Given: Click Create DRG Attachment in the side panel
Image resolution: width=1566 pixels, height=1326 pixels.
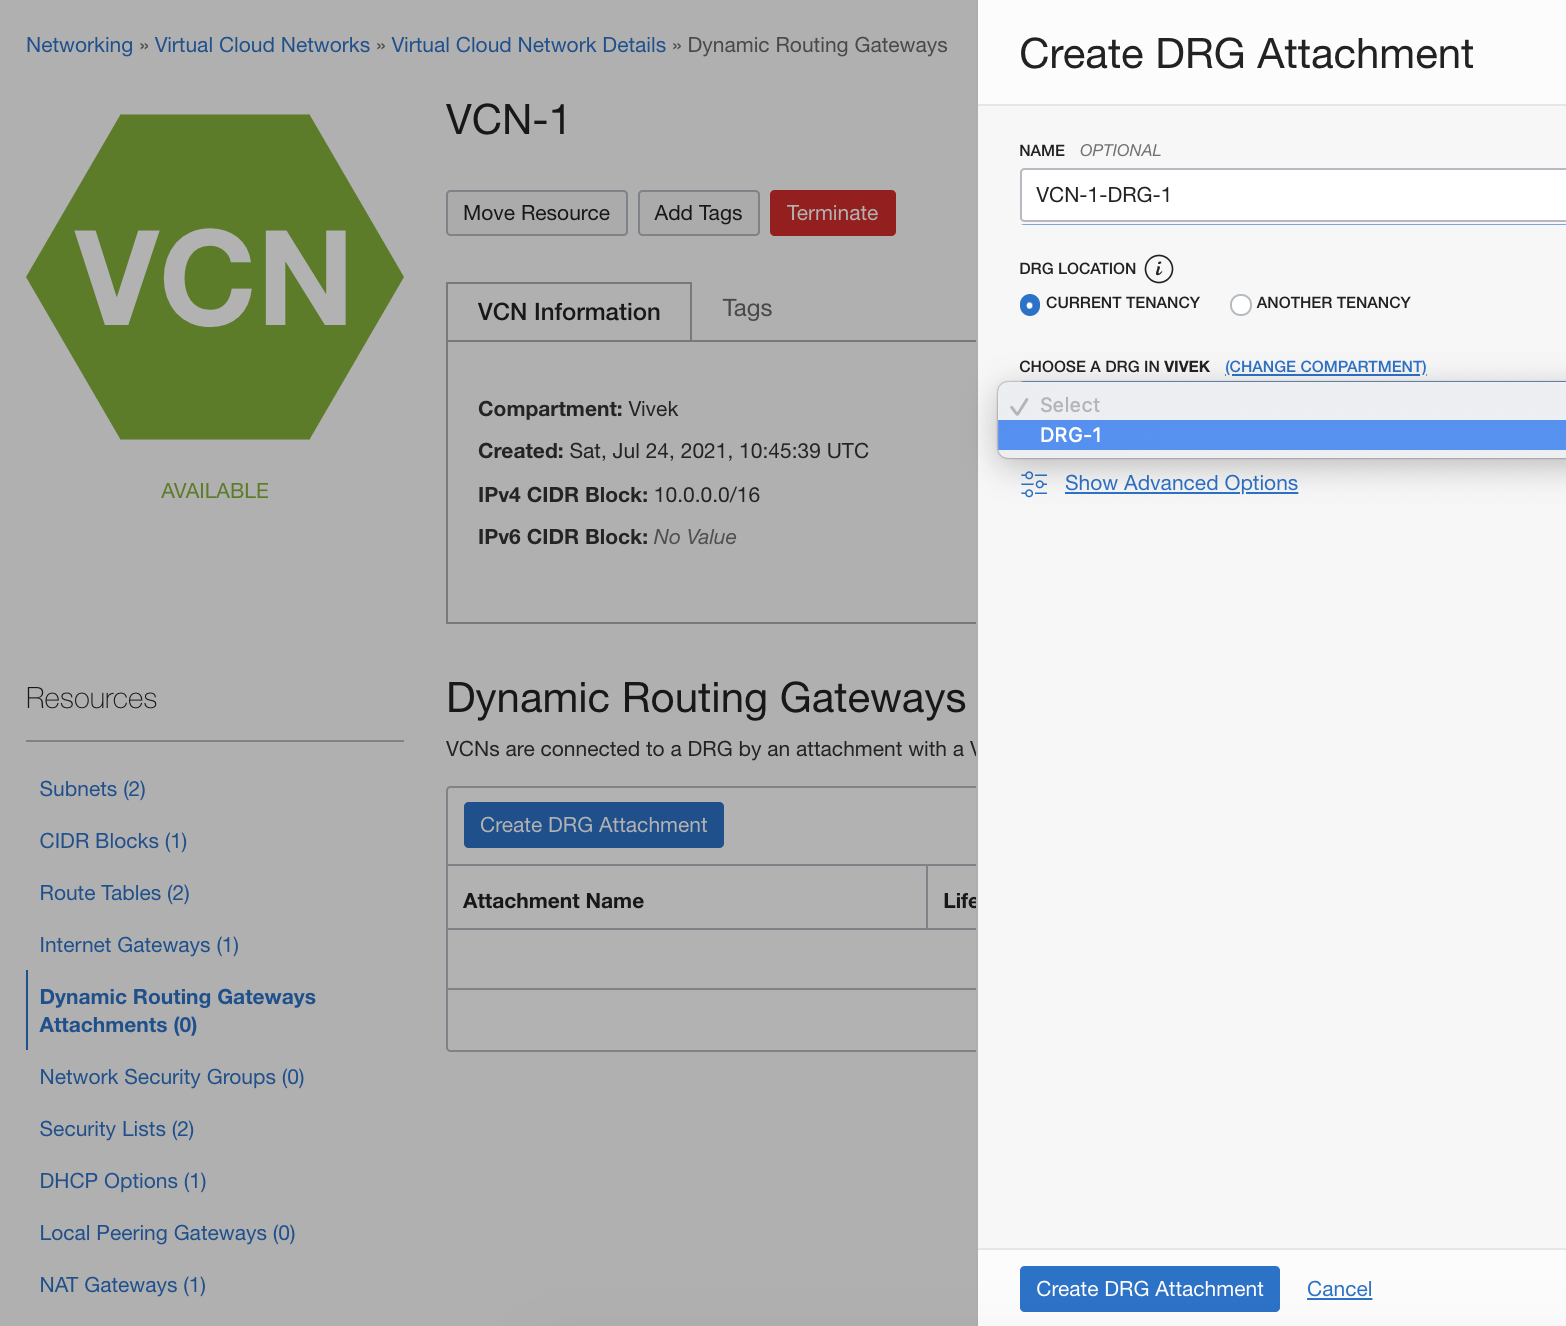Looking at the screenshot, I should click(x=1148, y=1289).
